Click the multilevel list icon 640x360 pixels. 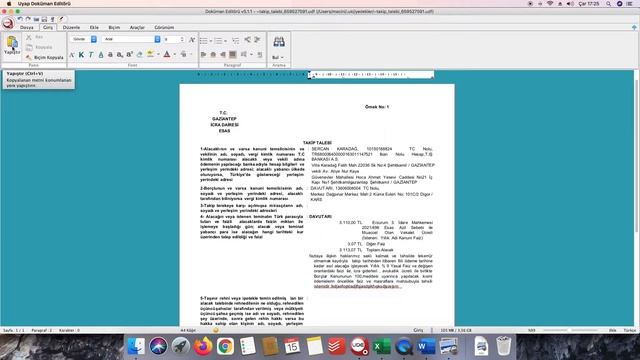coord(236,40)
